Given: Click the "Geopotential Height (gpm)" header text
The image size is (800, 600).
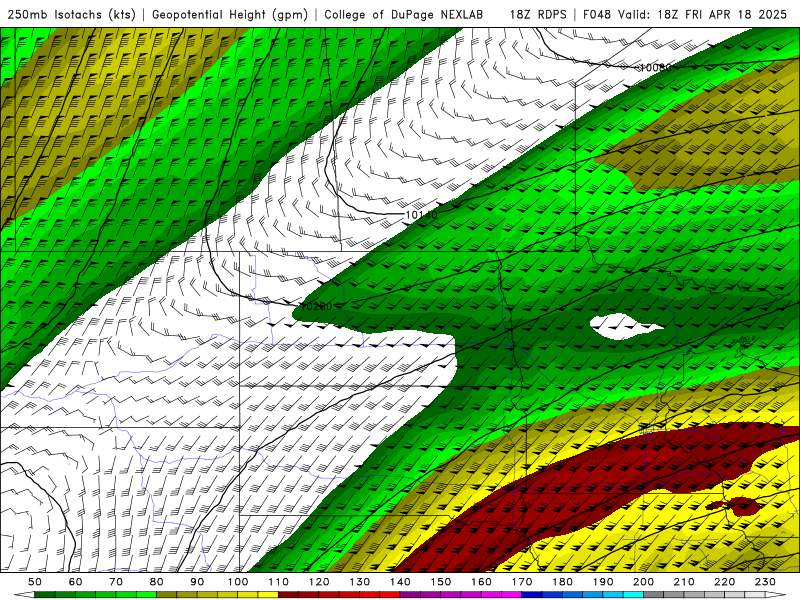Looking at the screenshot, I should tap(230, 14).
